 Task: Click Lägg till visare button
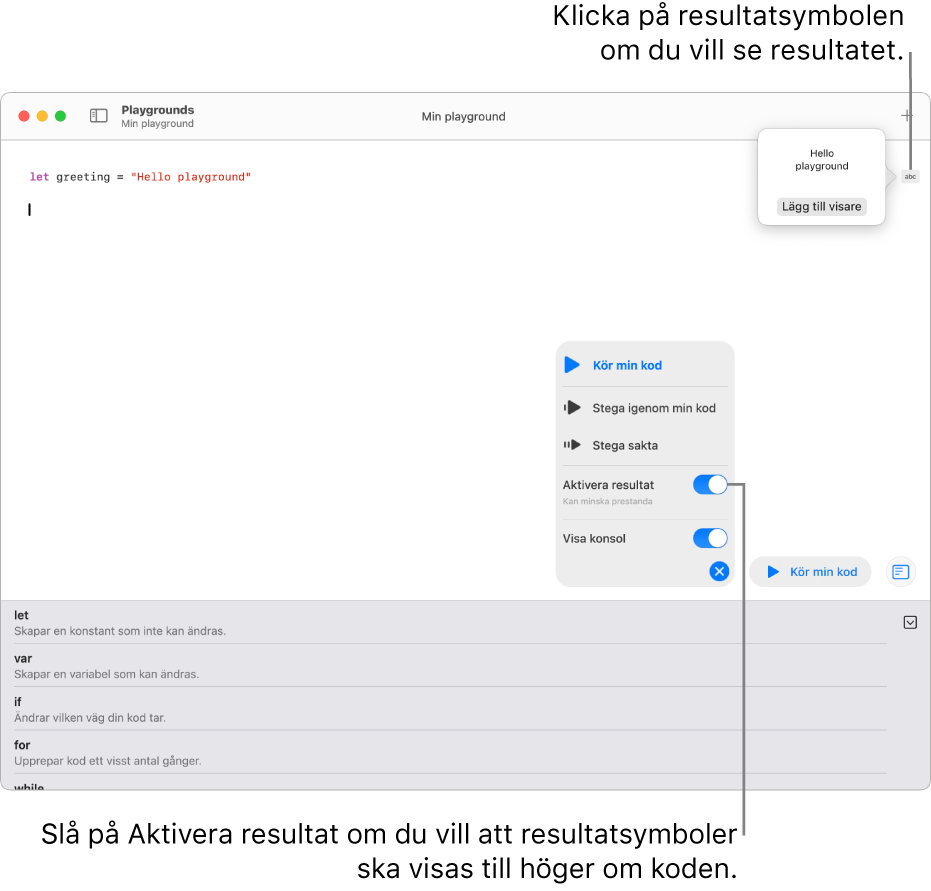click(821, 207)
